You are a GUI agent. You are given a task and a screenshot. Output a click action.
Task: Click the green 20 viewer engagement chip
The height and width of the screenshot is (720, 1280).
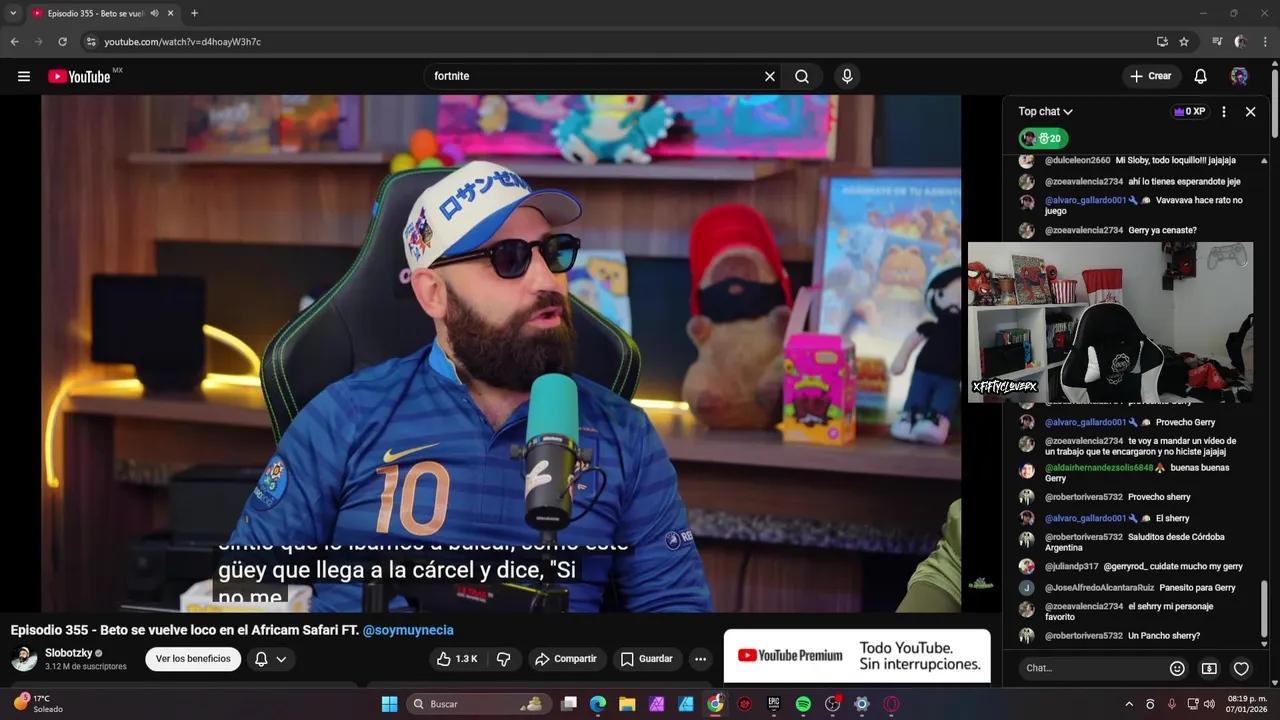pyautogui.click(x=1043, y=139)
